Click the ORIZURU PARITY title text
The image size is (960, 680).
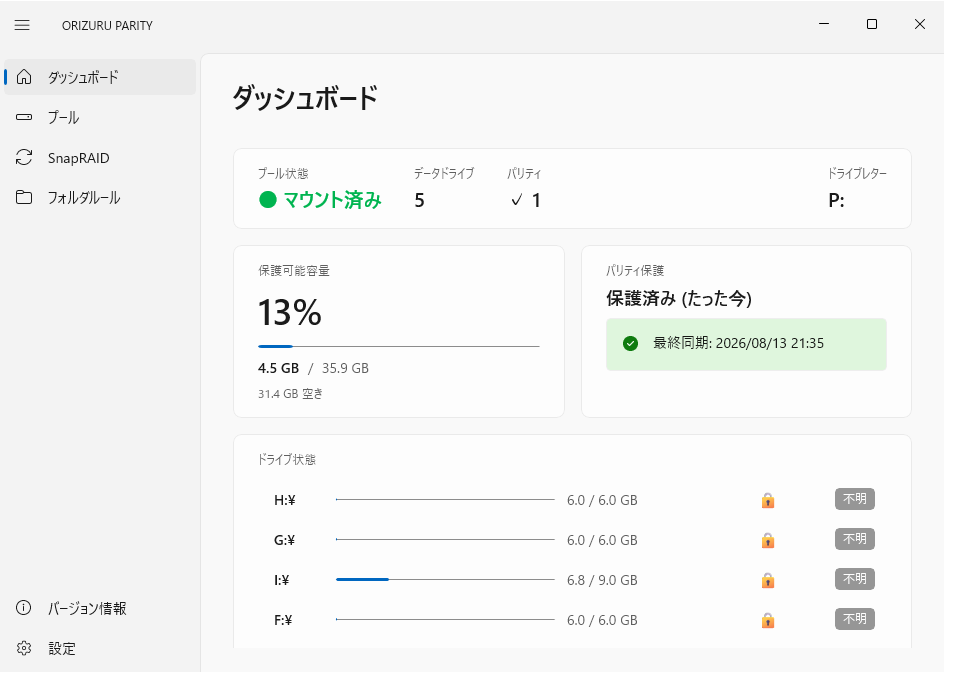click(x=107, y=26)
